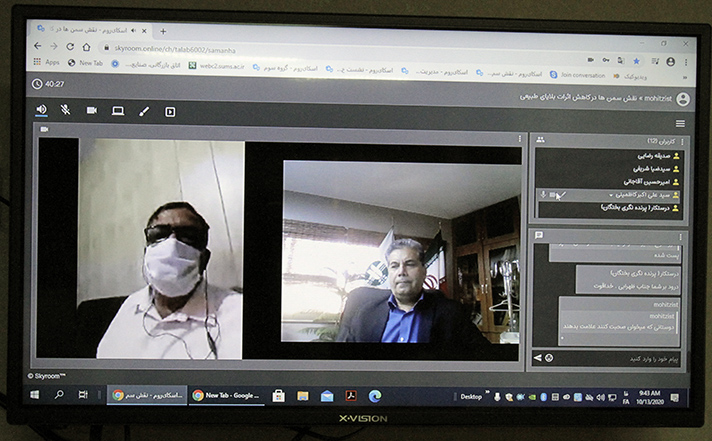Screen dimensions: 712x441
Task: Click the chat message input field
Action: coord(618,358)
